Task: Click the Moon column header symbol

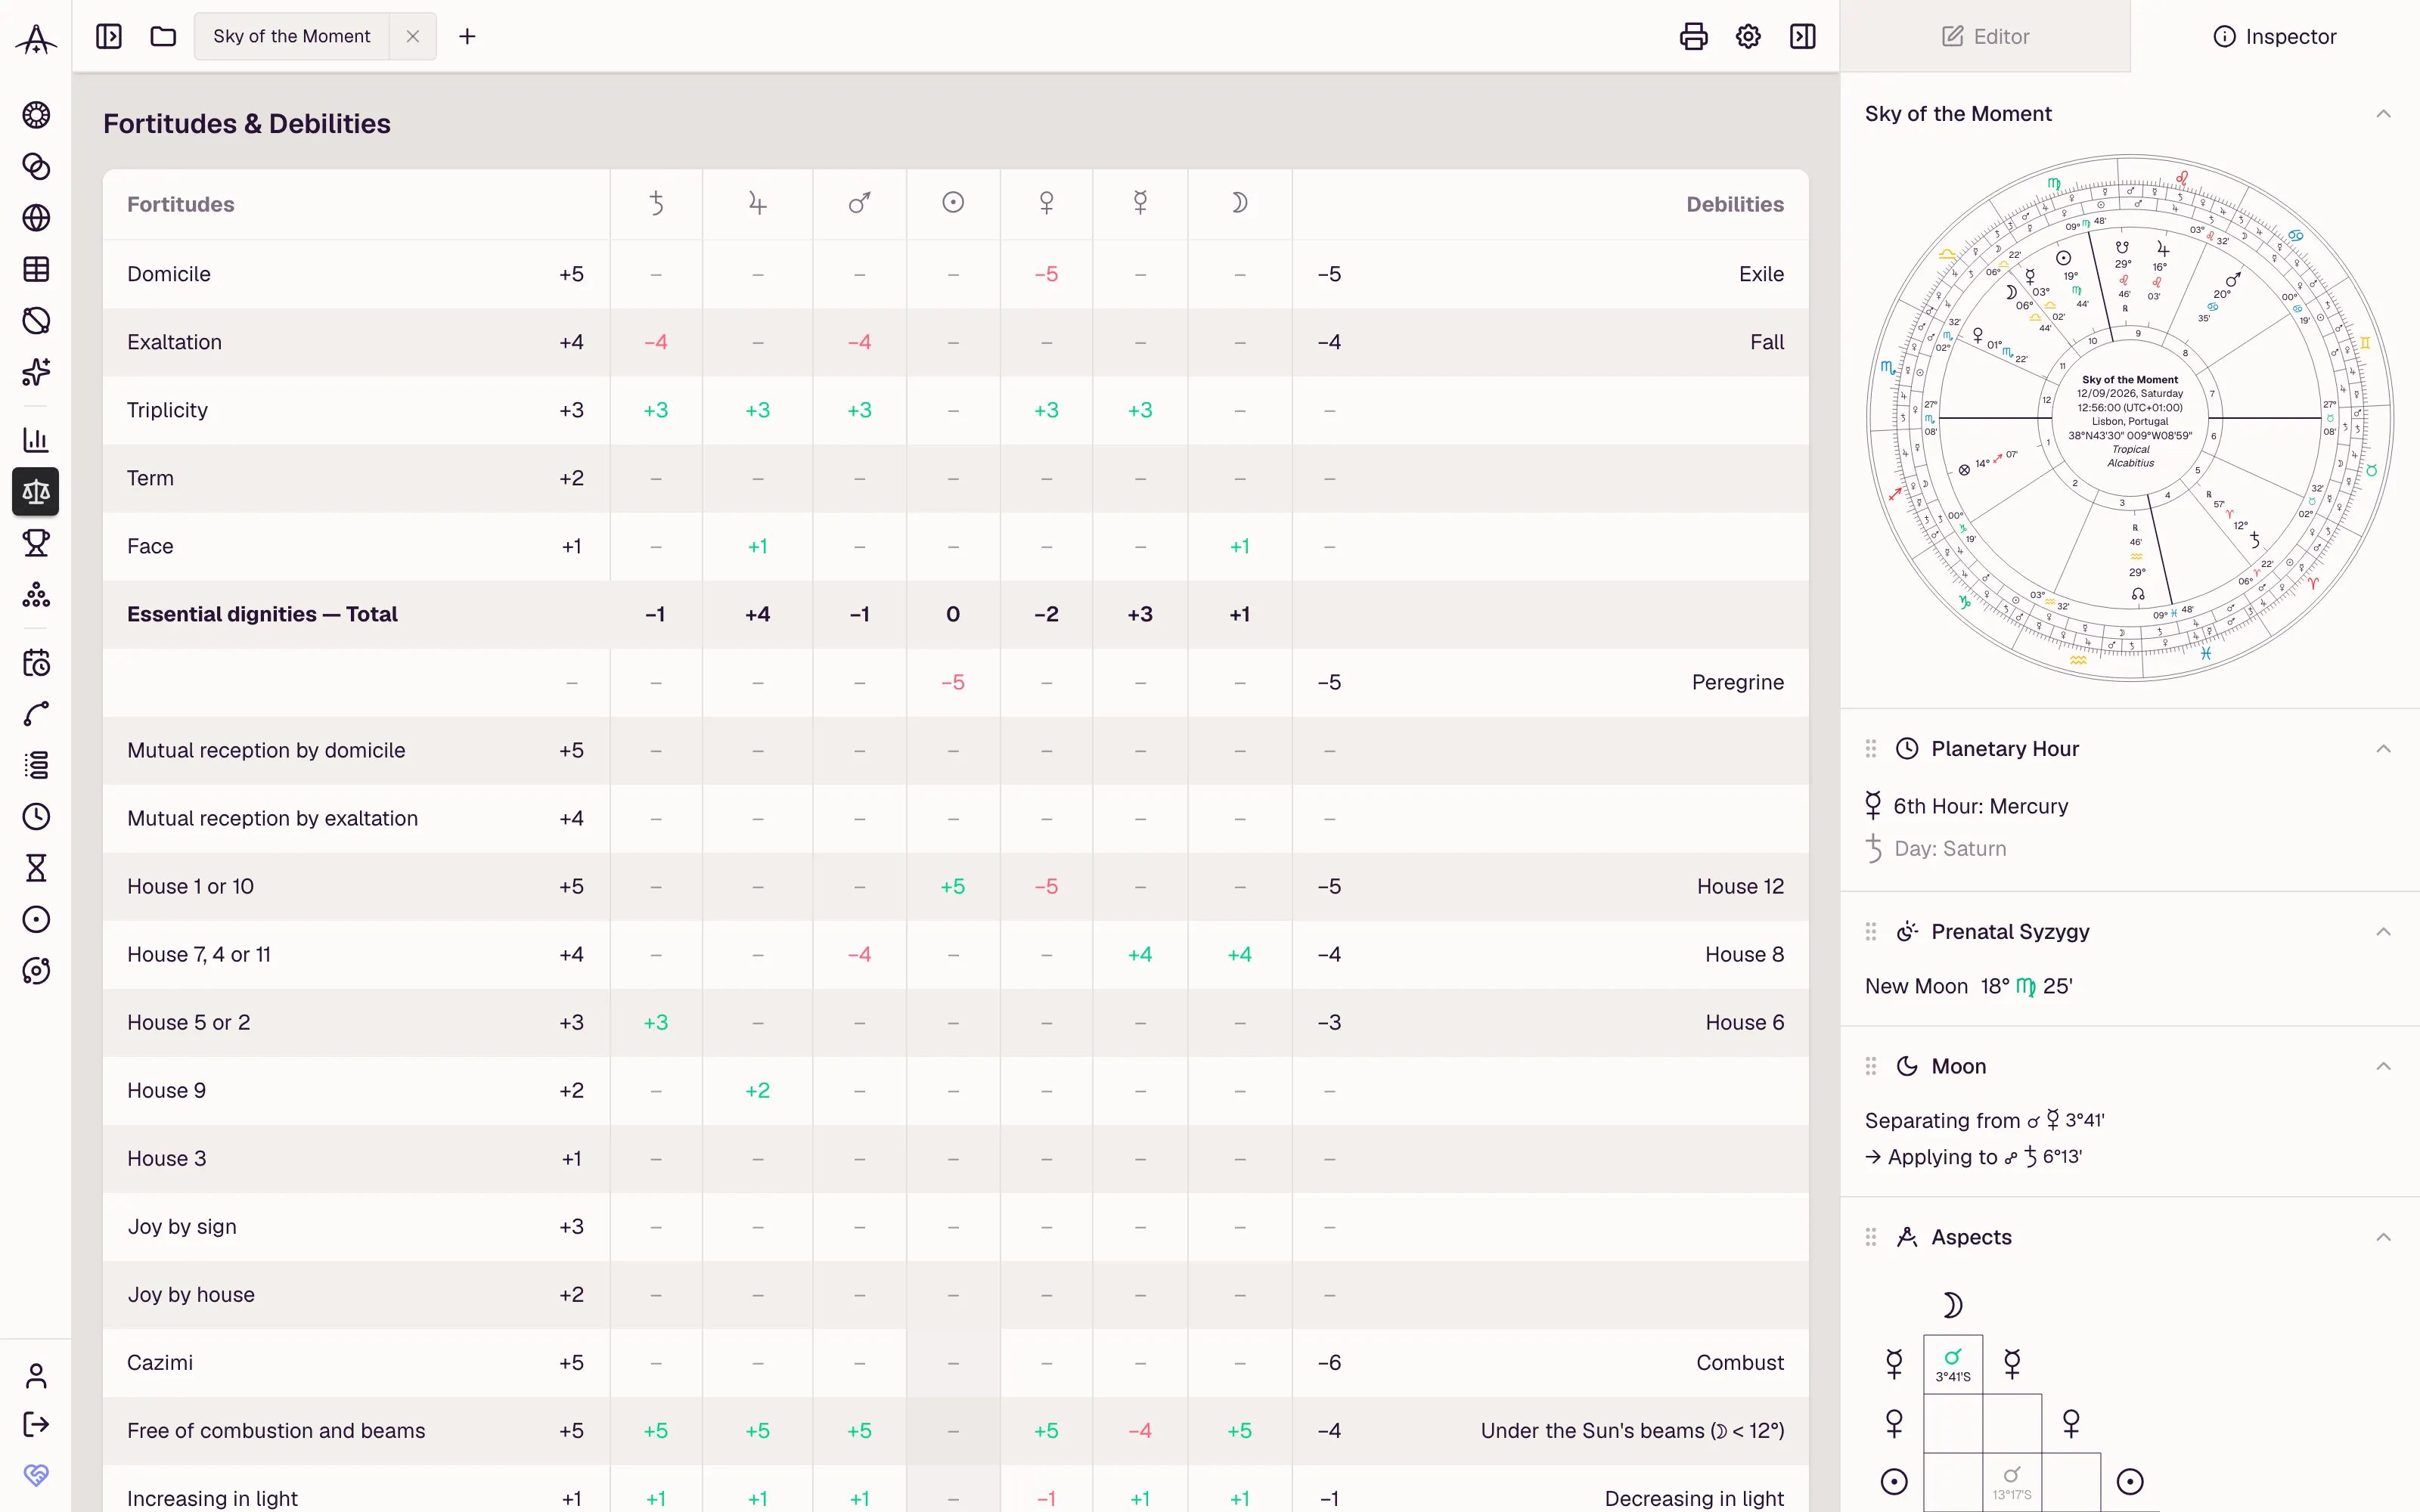Action: pos(1239,204)
